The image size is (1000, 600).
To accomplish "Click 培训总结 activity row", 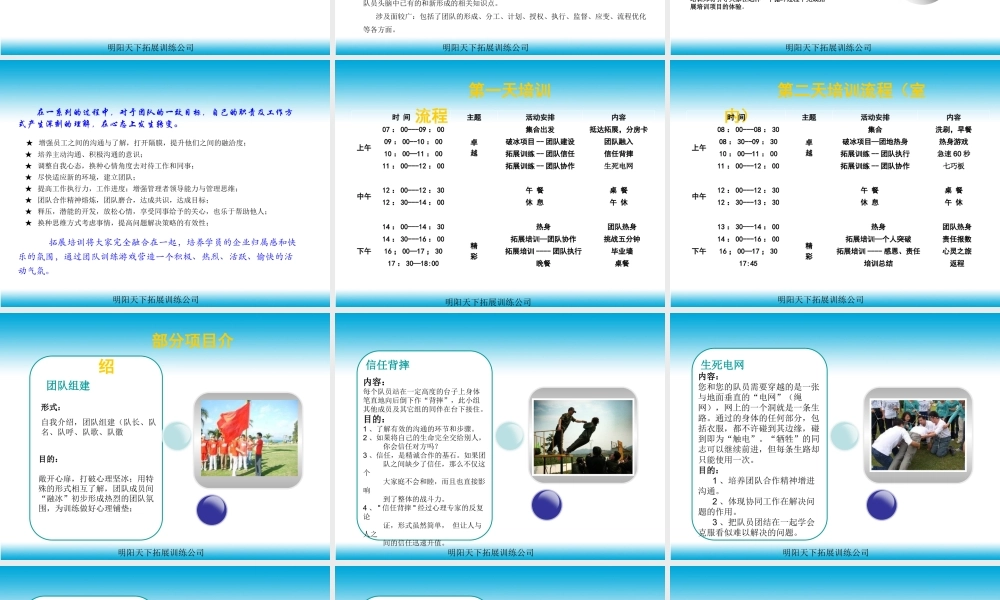I will [878, 263].
